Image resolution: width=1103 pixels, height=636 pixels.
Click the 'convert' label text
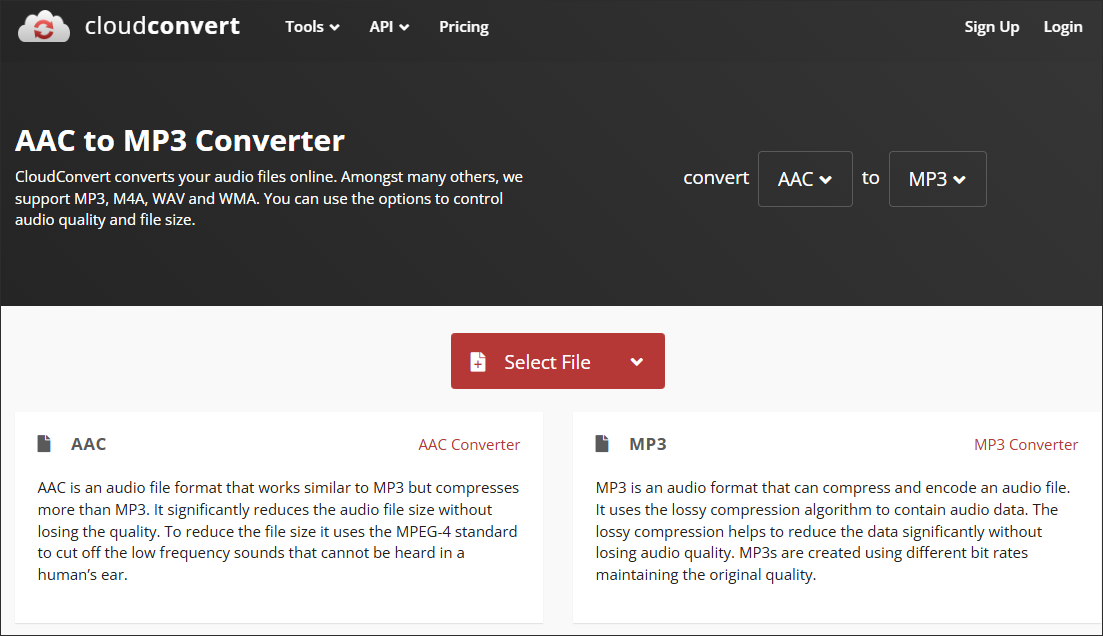tap(716, 178)
